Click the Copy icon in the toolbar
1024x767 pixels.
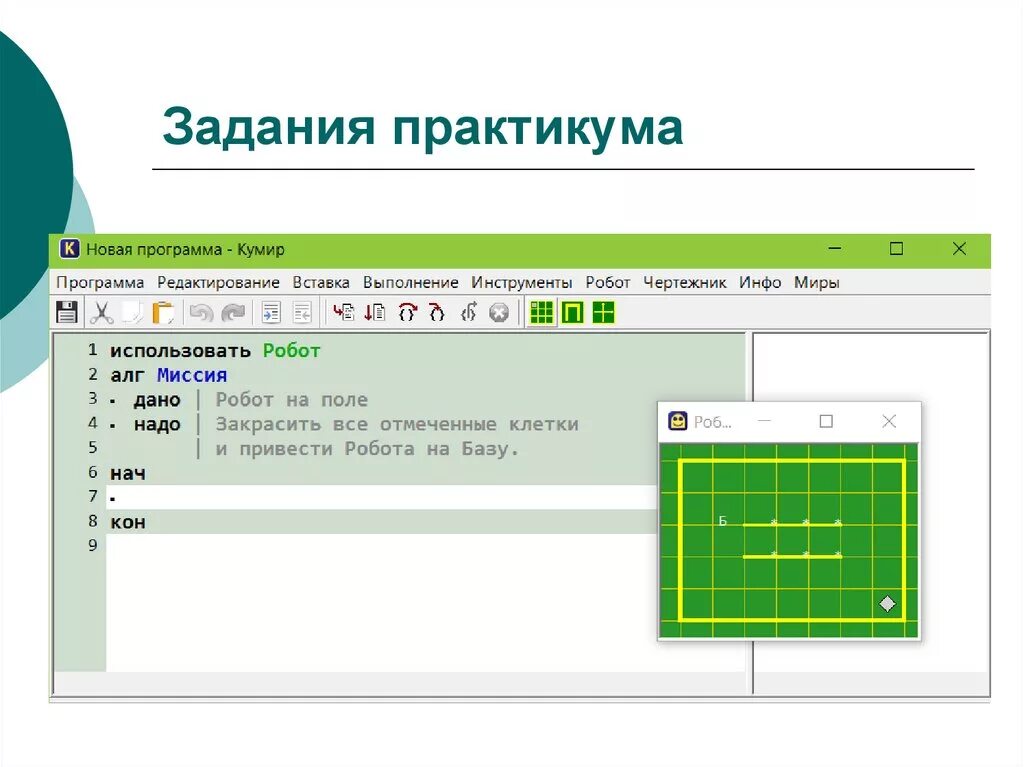pyautogui.click(x=132, y=312)
